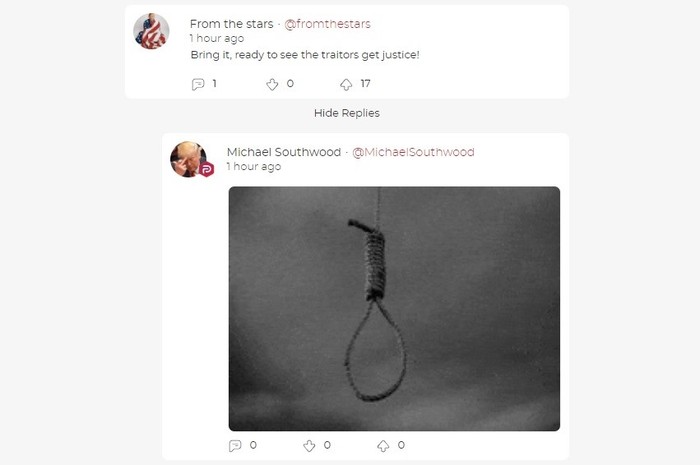Click the 1 hour ago timestamp on first post
This screenshot has height=465, width=700.
pyautogui.click(x=217, y=38)
